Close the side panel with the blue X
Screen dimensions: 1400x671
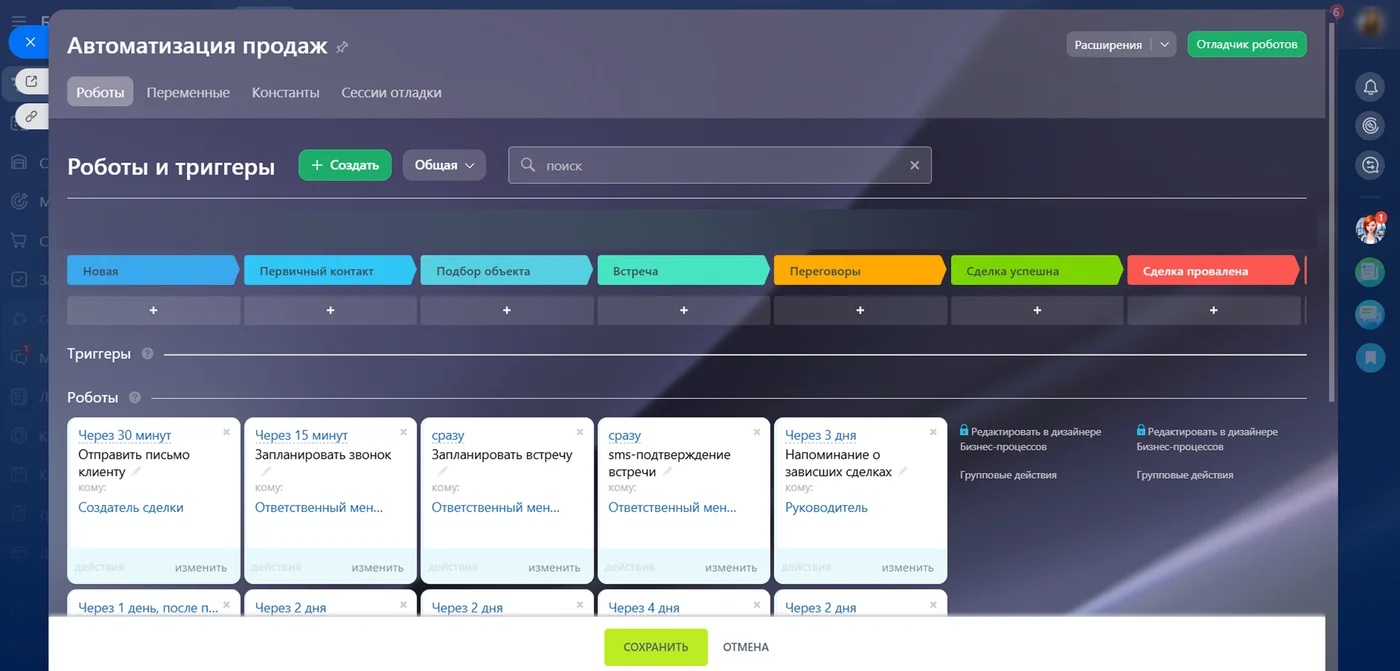click(x=31, y=42)
